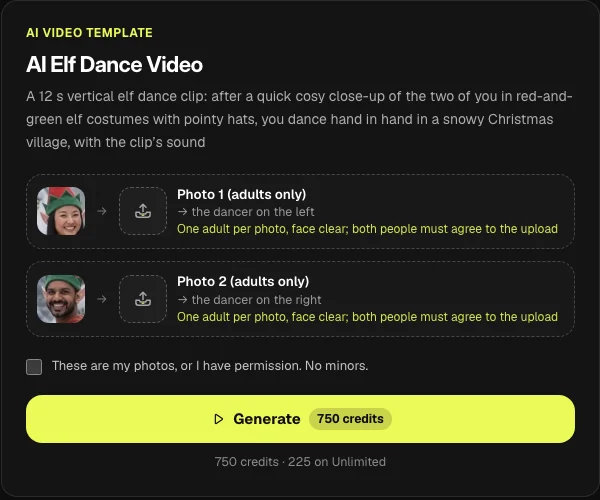Click the yellow-green notice under Photo 1
This screenshot has height=500, width=600.
tap(367, 229)
